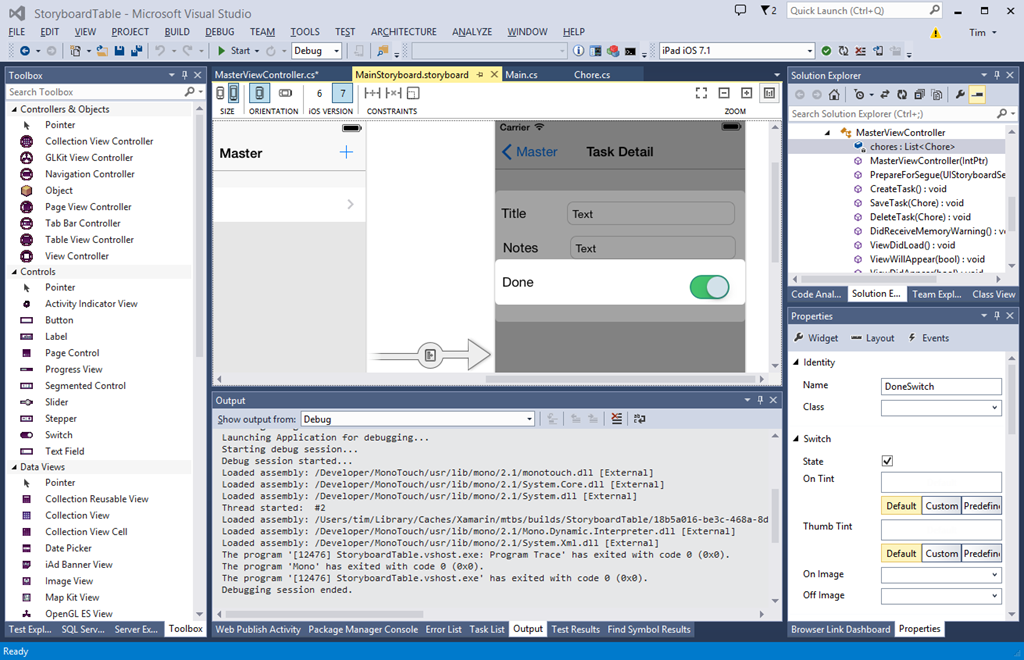Image resolution: width=1024 pixels, height=660 pixels.
Task: Open the Tim account menu
Action: coord(982,33)
